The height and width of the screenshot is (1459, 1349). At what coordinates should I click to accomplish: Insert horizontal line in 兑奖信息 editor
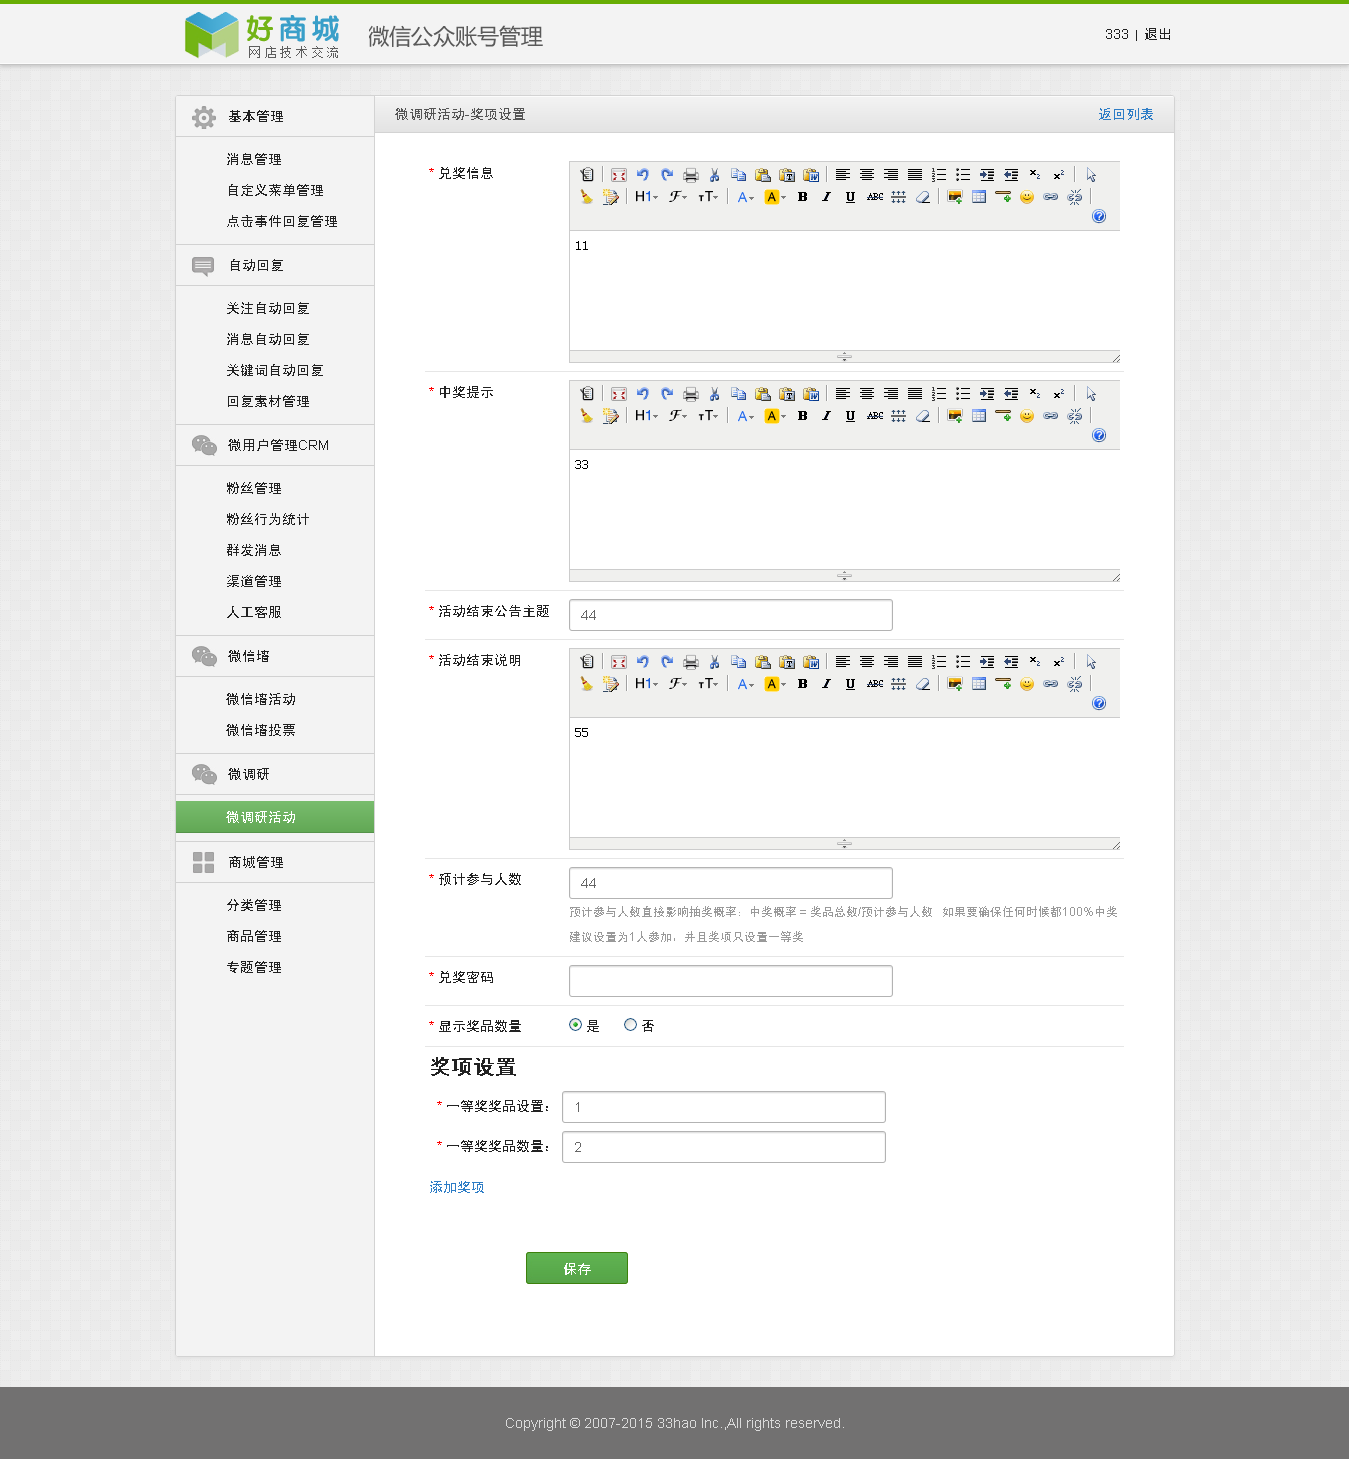[x=1003, y=197]
